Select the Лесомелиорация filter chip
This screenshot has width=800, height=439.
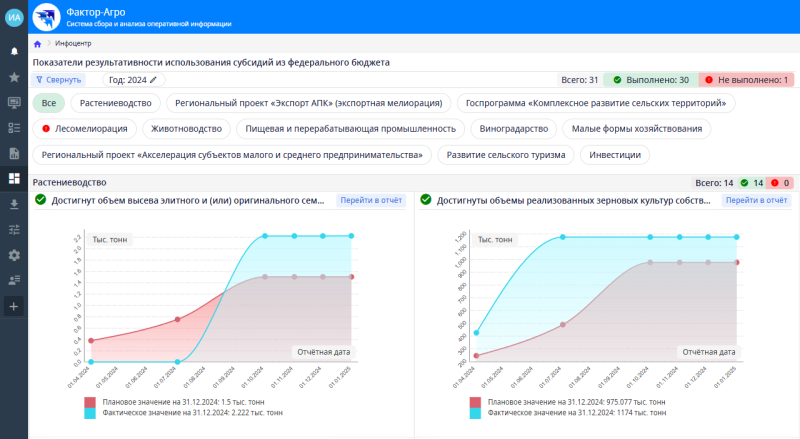(x=85, y=129)
